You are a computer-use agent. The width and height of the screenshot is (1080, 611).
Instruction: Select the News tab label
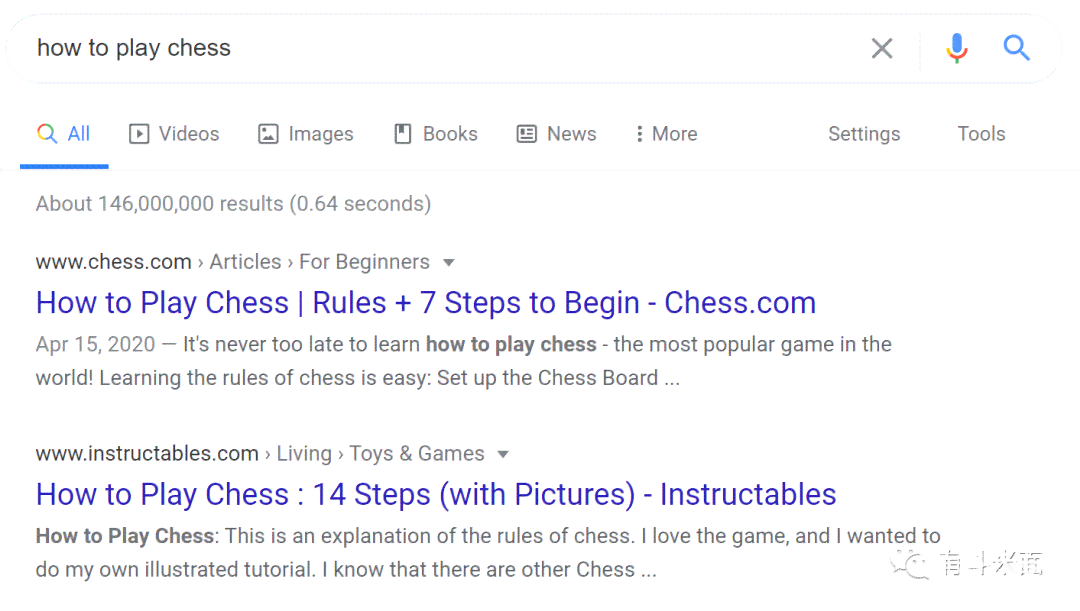click(572, 134)
